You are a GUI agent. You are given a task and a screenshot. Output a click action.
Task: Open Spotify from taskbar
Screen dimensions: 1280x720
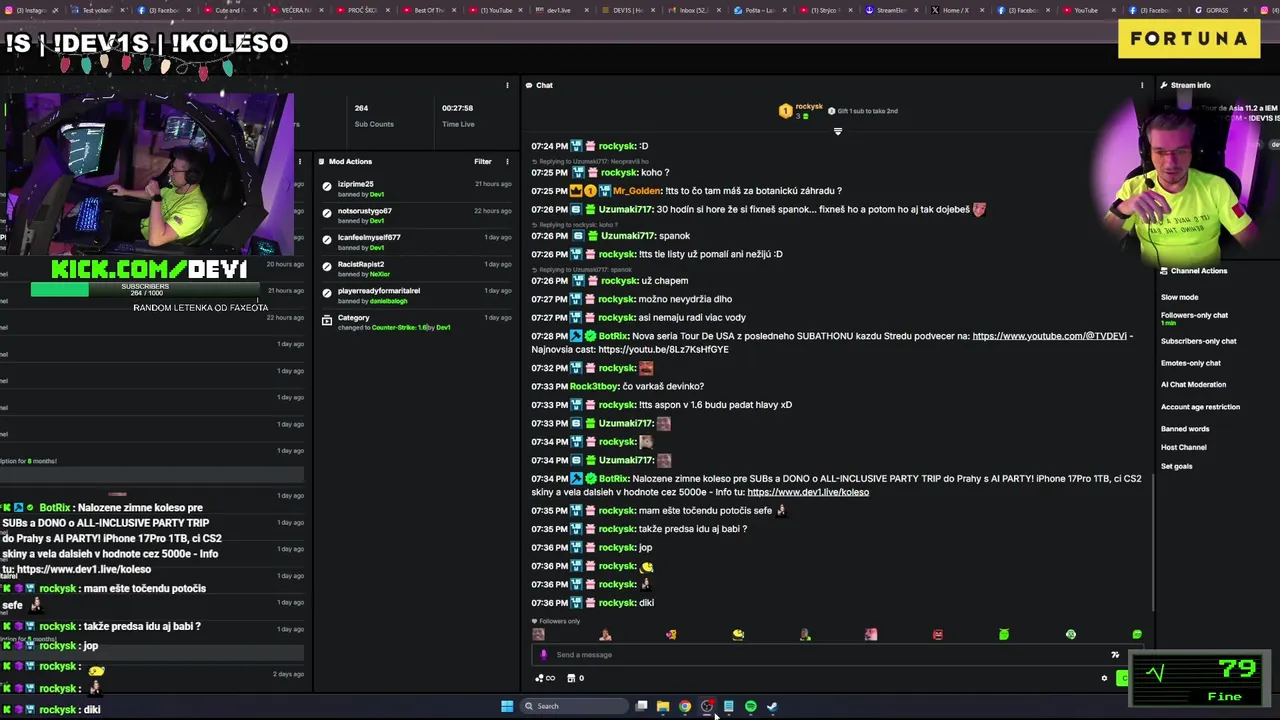[751, 706]
